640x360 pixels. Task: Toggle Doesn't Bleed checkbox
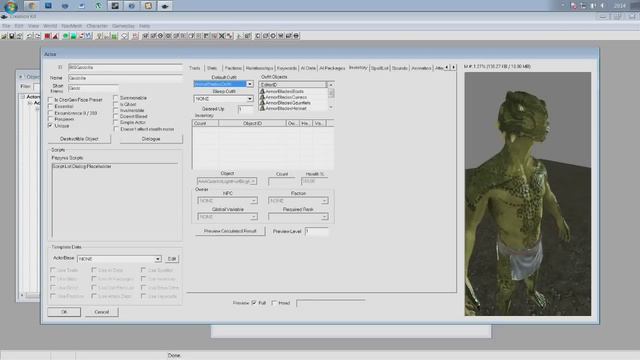click(x=116, y=116)
